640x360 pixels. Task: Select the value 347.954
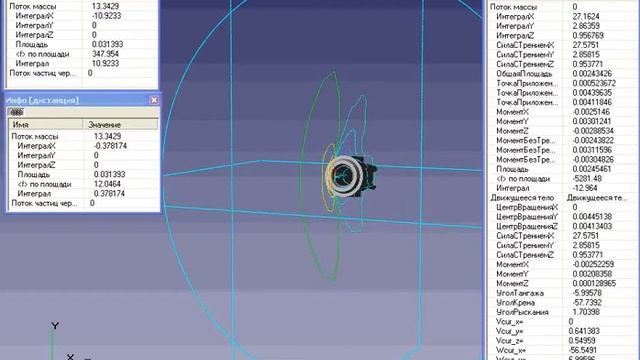(x=106, y=54)
